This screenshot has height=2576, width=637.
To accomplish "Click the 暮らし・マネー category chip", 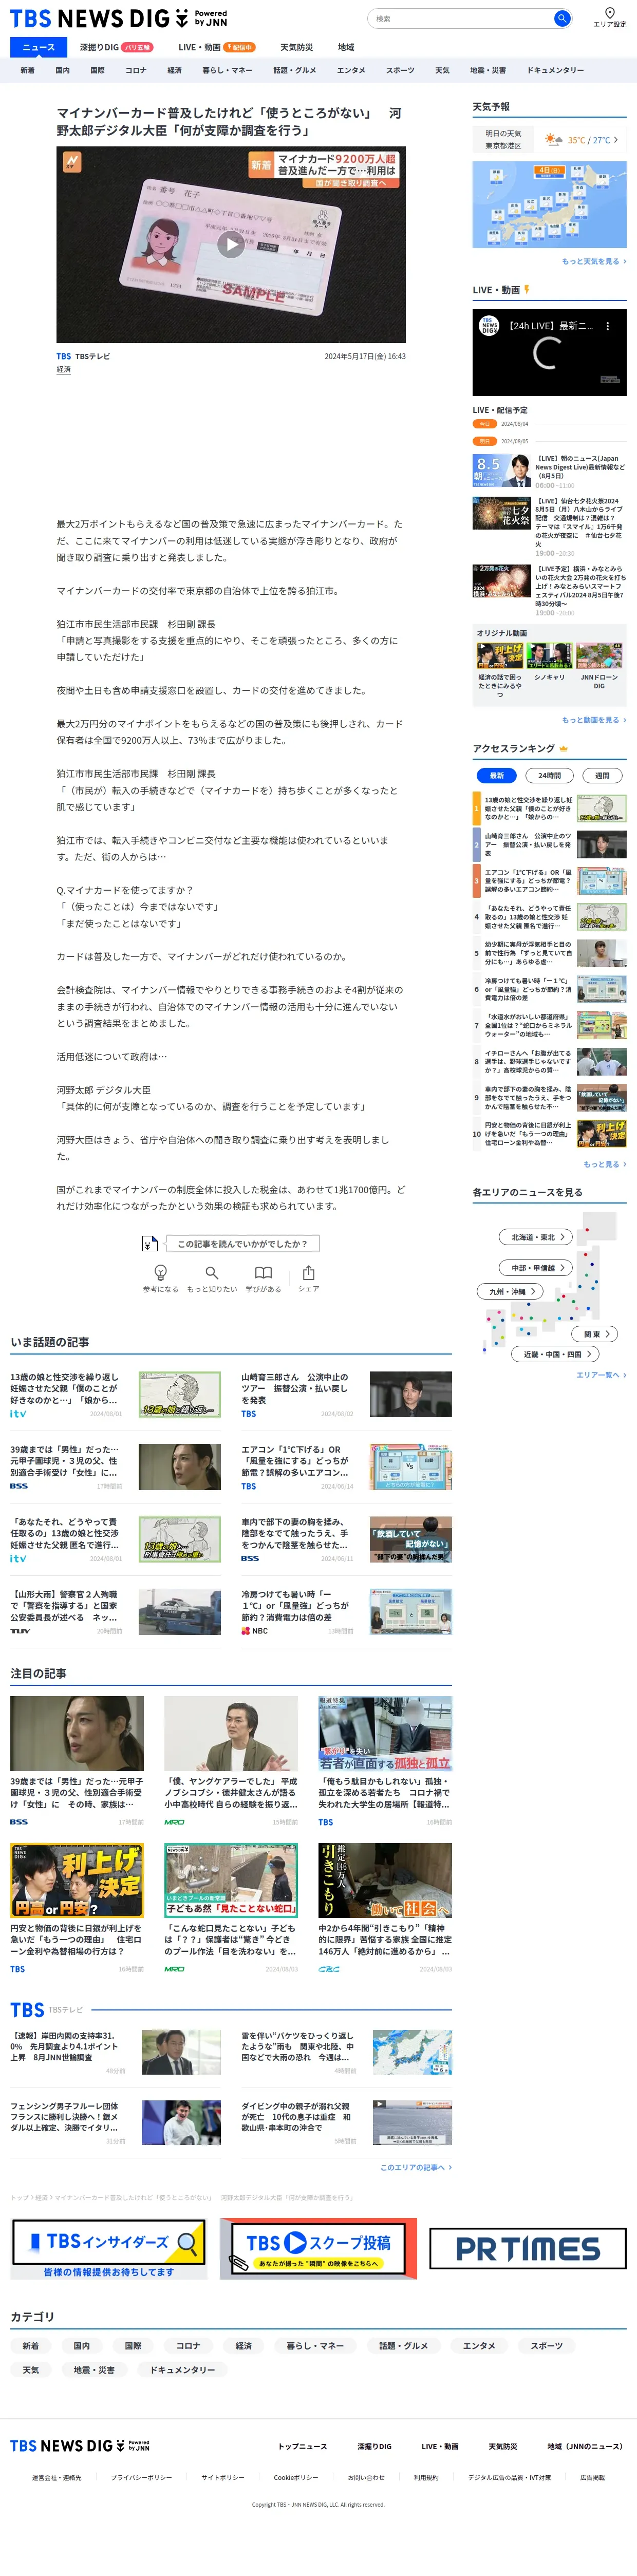I will tap(315, 2345).
